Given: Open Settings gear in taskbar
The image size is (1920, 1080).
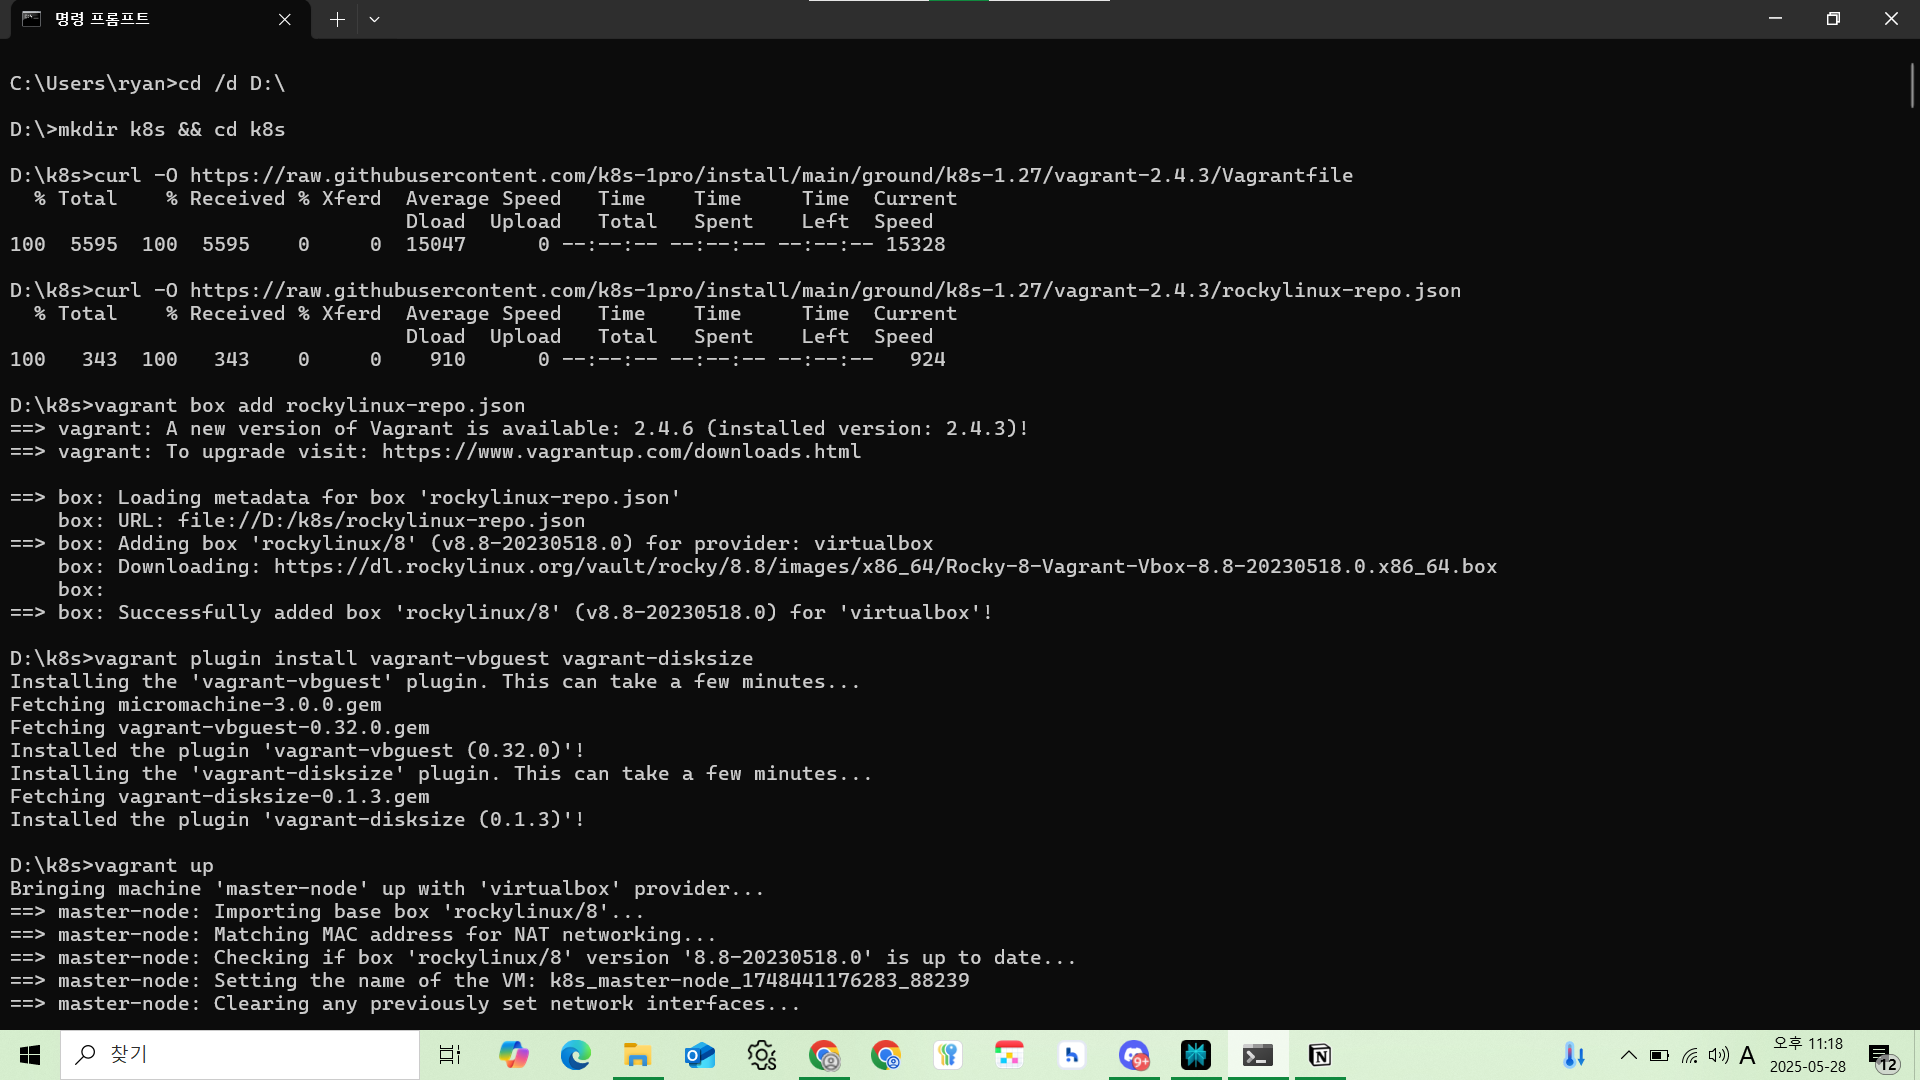Looking at the screenshot, I should [x=761, y=1055].
